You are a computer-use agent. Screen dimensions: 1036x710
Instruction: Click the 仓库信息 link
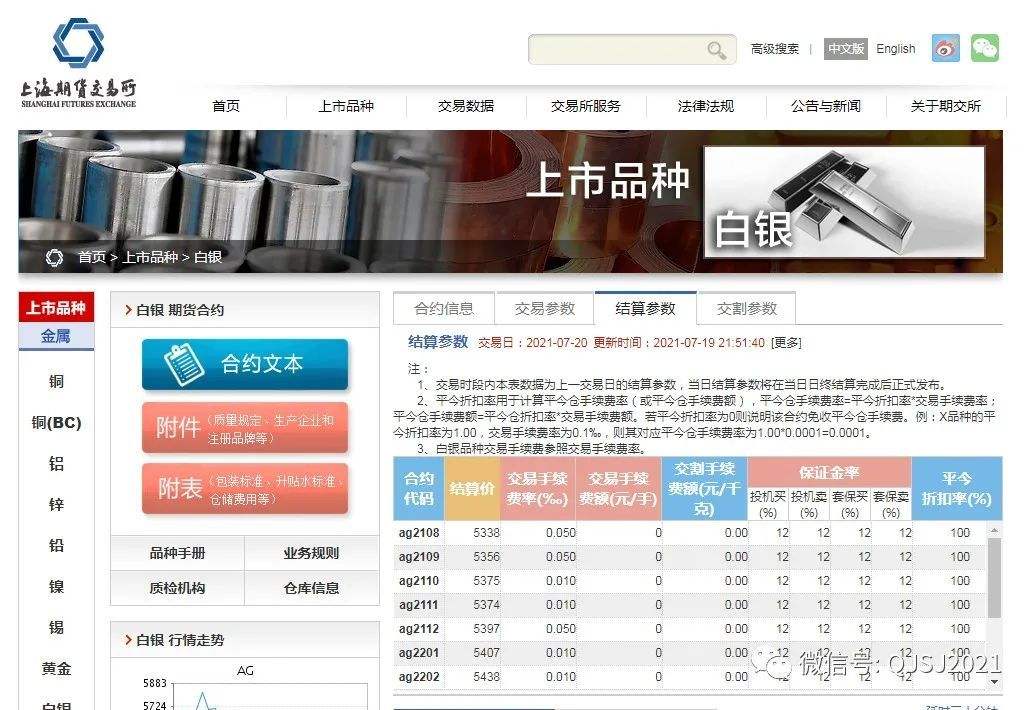point(312,588)
